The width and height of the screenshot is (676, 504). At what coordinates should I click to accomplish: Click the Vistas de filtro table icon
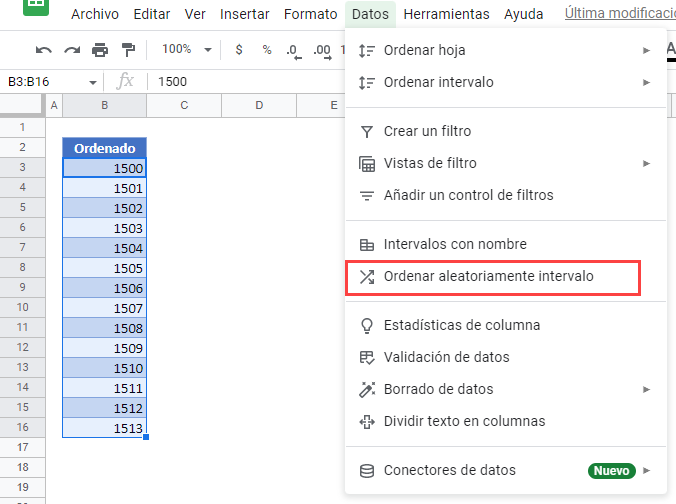pyautogui.click(x=367, y=164)
